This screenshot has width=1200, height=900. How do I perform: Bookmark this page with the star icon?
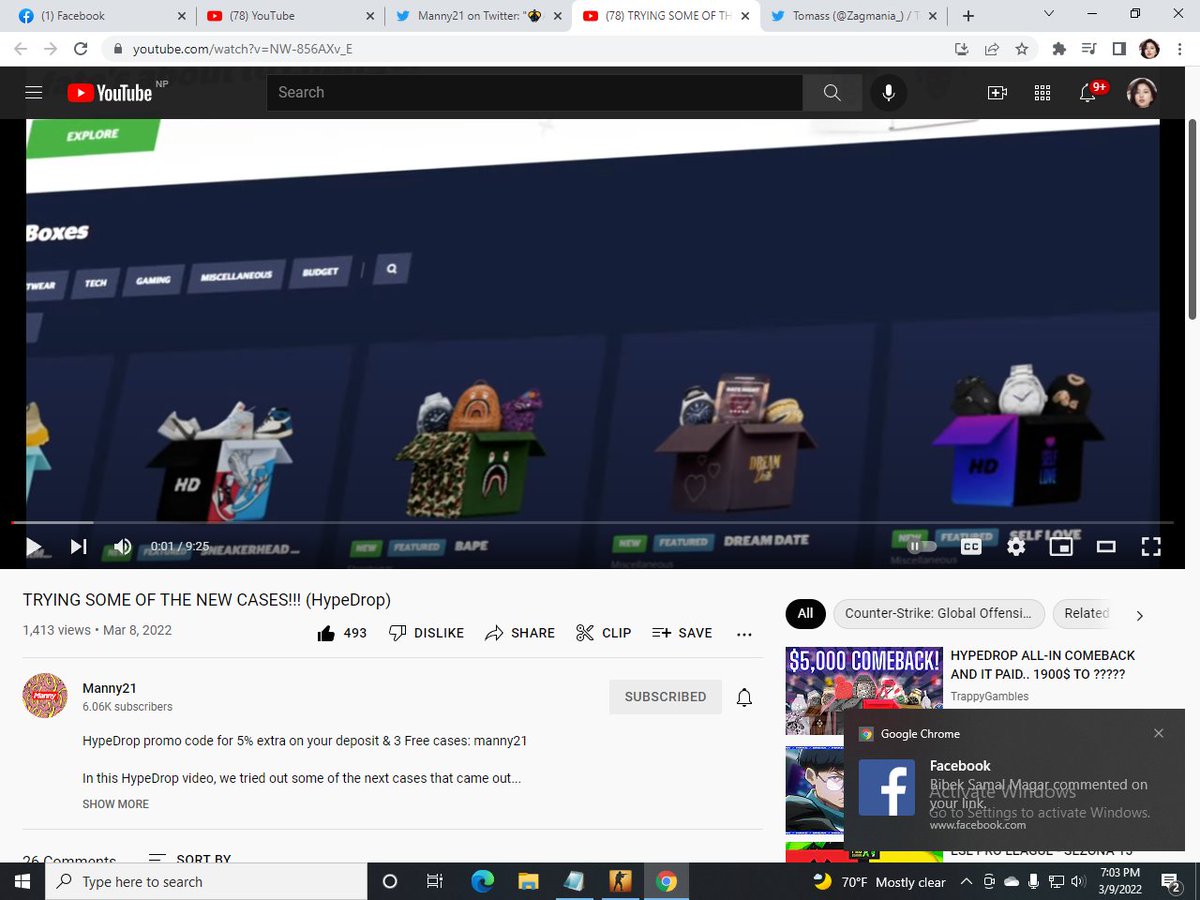1021,49
